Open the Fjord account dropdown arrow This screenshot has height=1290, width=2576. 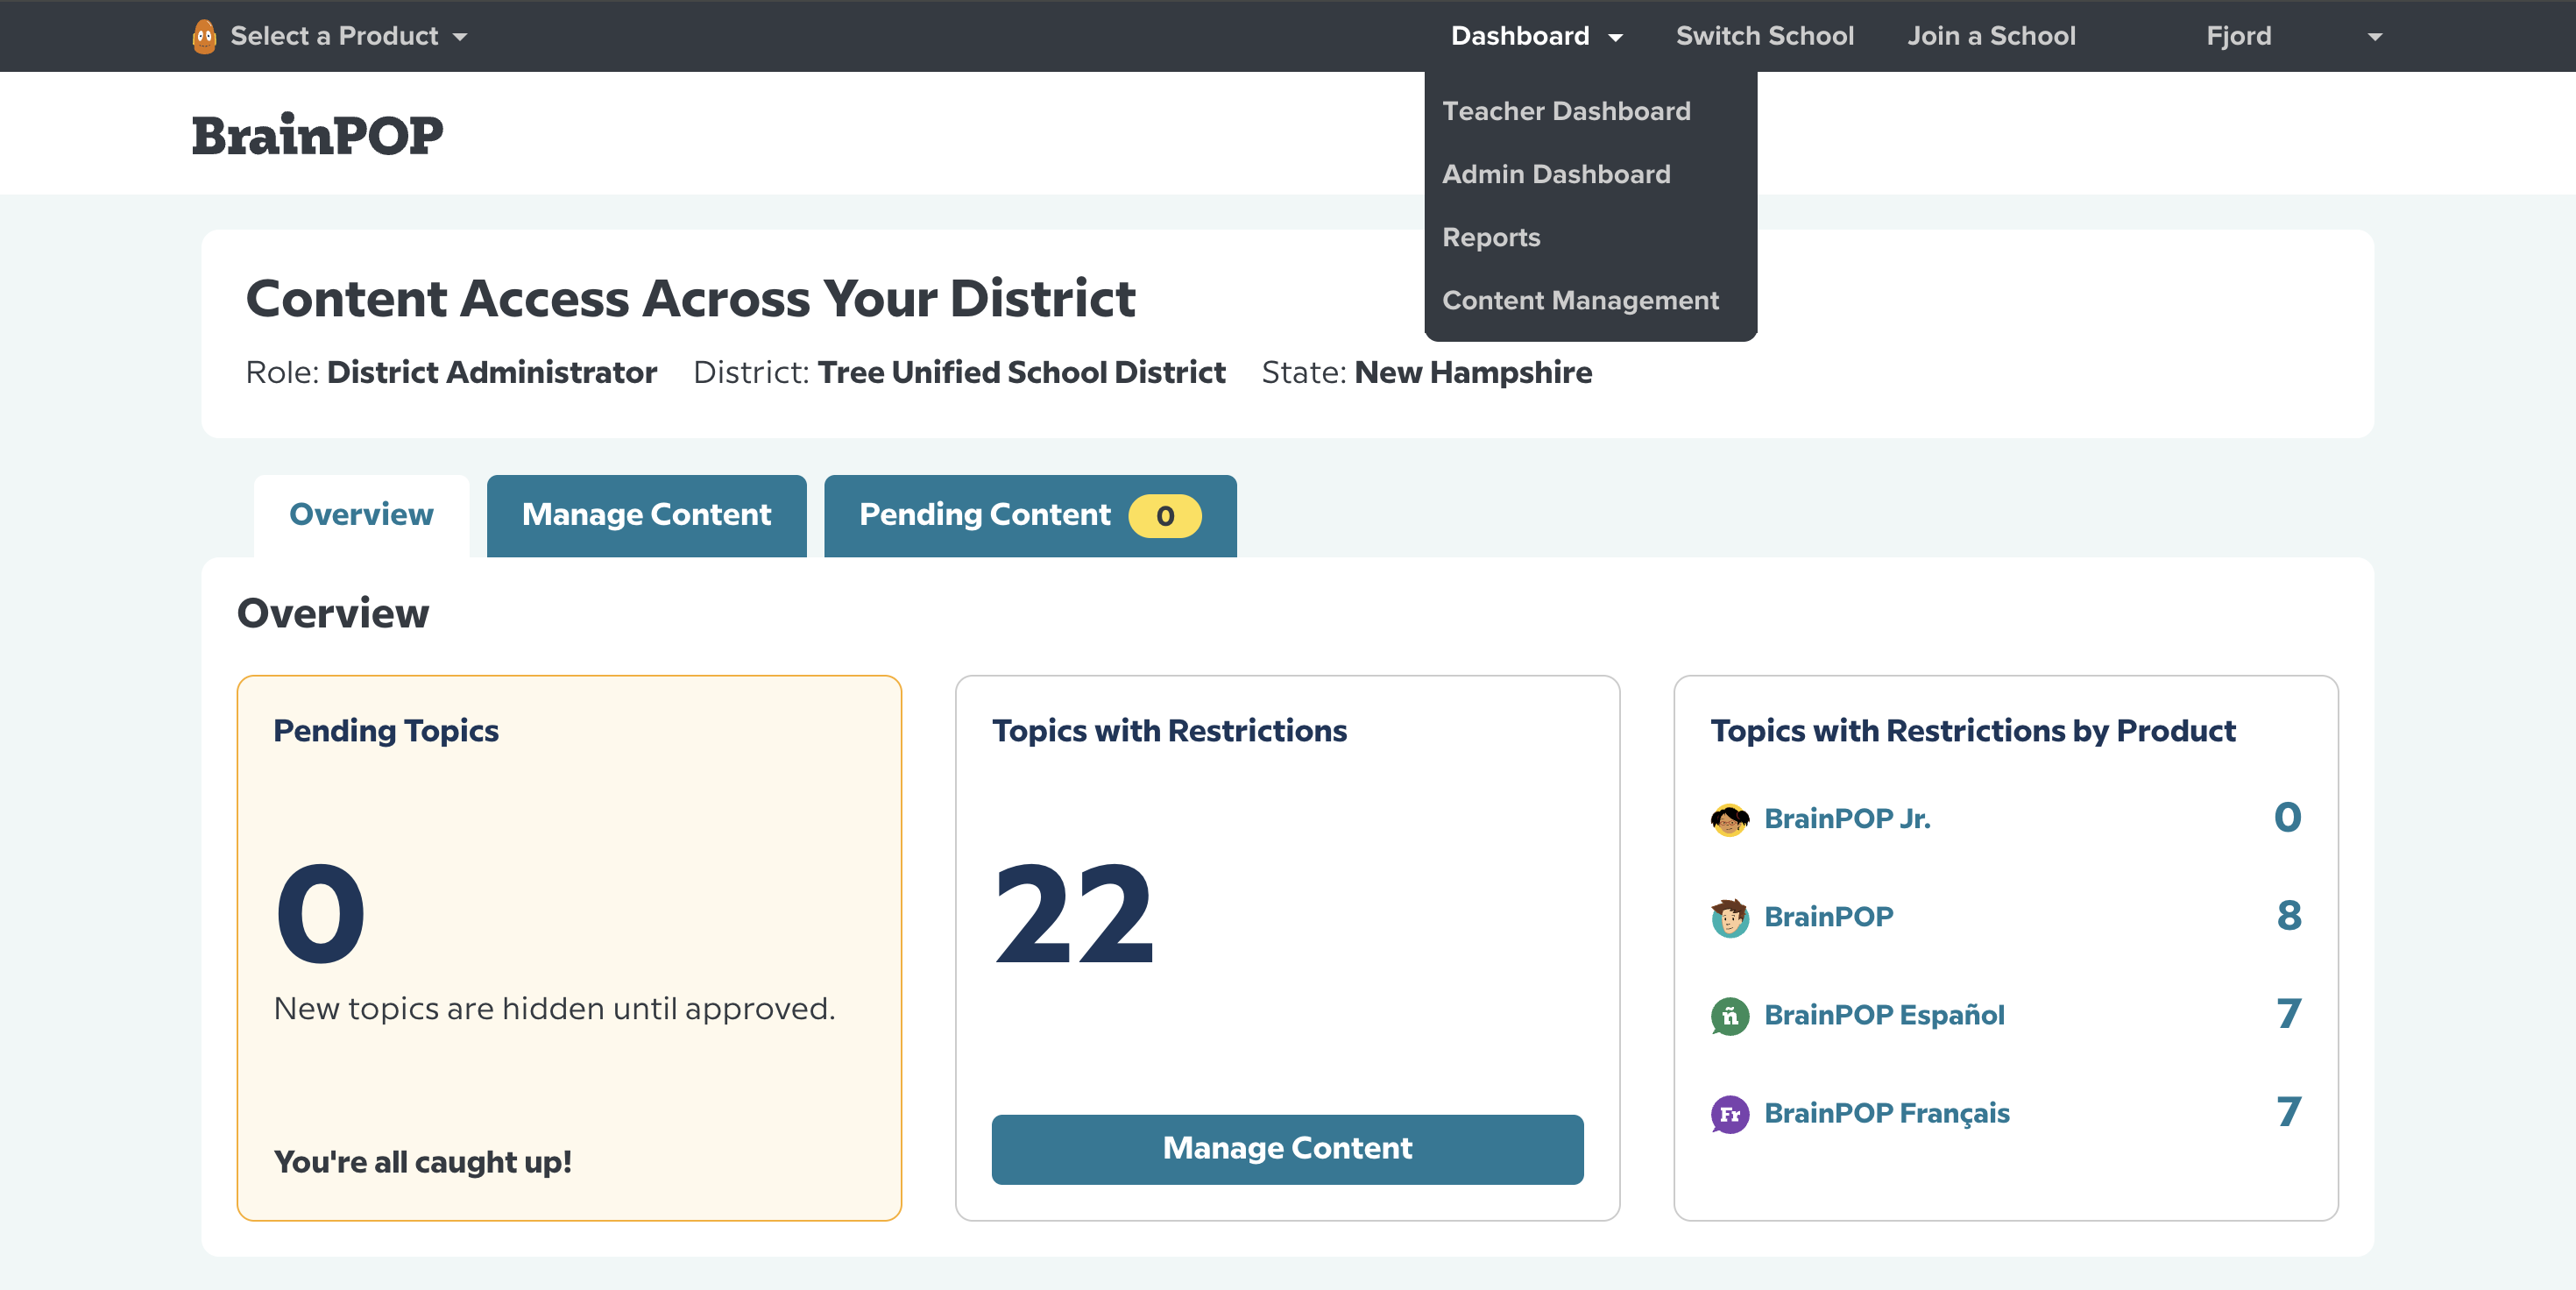coord(2375,38)
